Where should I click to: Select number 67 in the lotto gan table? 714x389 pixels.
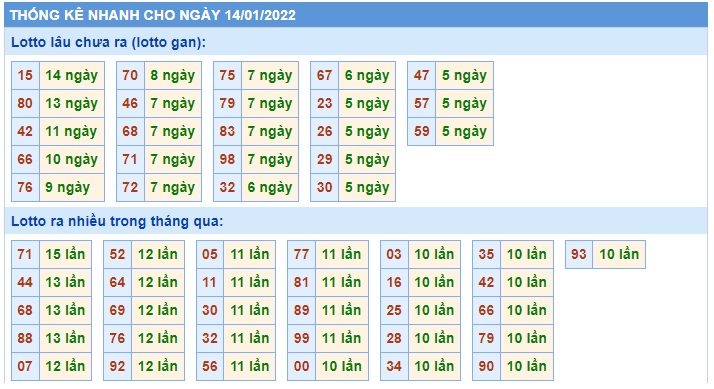324,76
